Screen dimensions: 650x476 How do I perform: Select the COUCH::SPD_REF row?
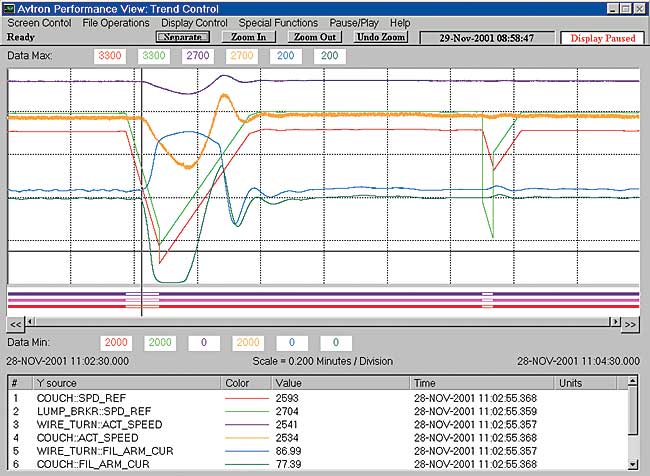pyautogui.click(x=318, y=398)
